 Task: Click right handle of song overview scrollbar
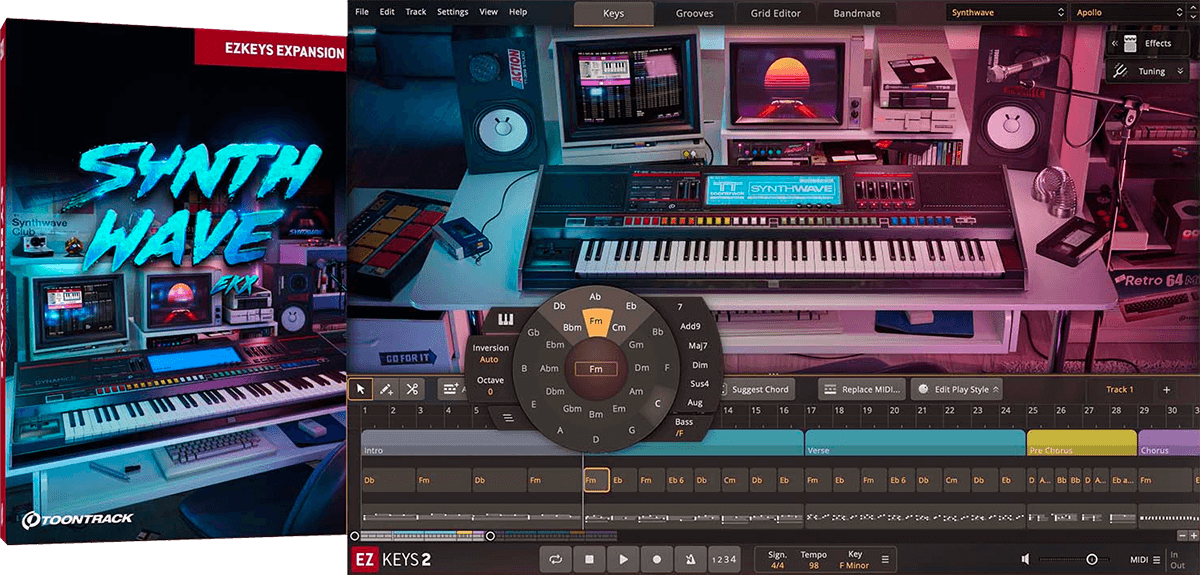tap(490, 537)
